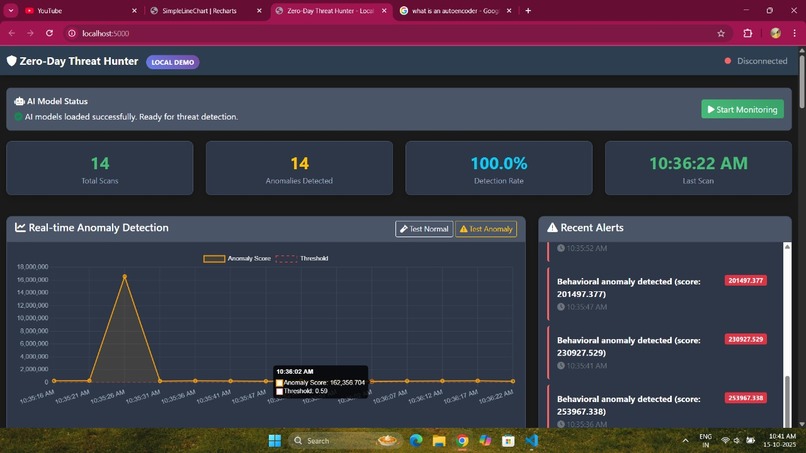The image size is (806, 453).
Task: Go forward in browser history
Action: tap(30, 33)
